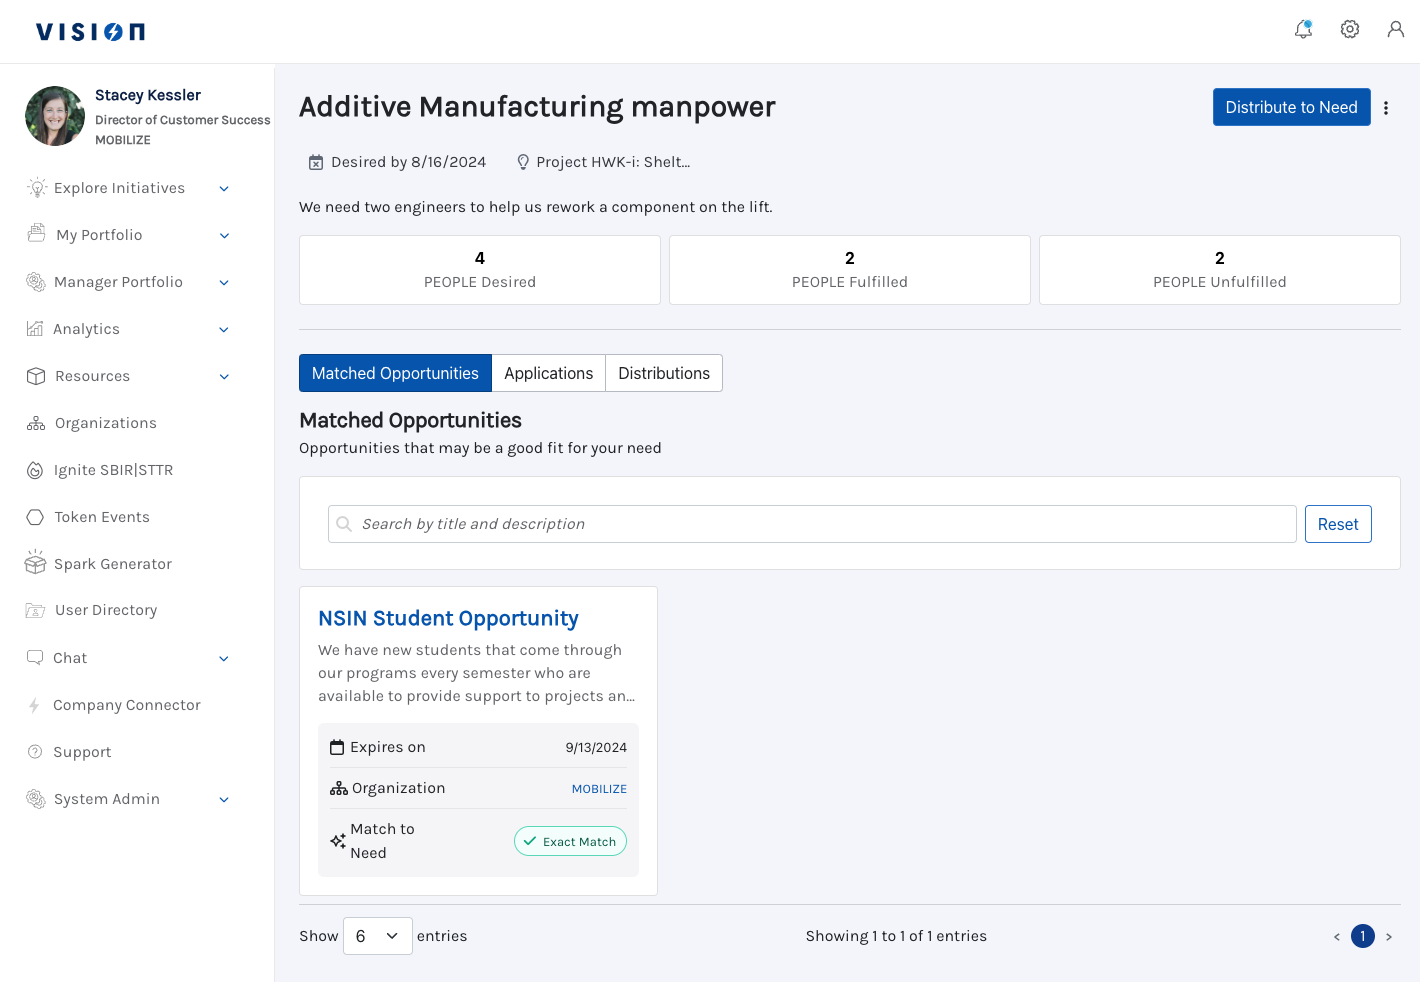1420x982 pixels.
Task: Click the Distribute to Need button
Action: [1291, 108]
